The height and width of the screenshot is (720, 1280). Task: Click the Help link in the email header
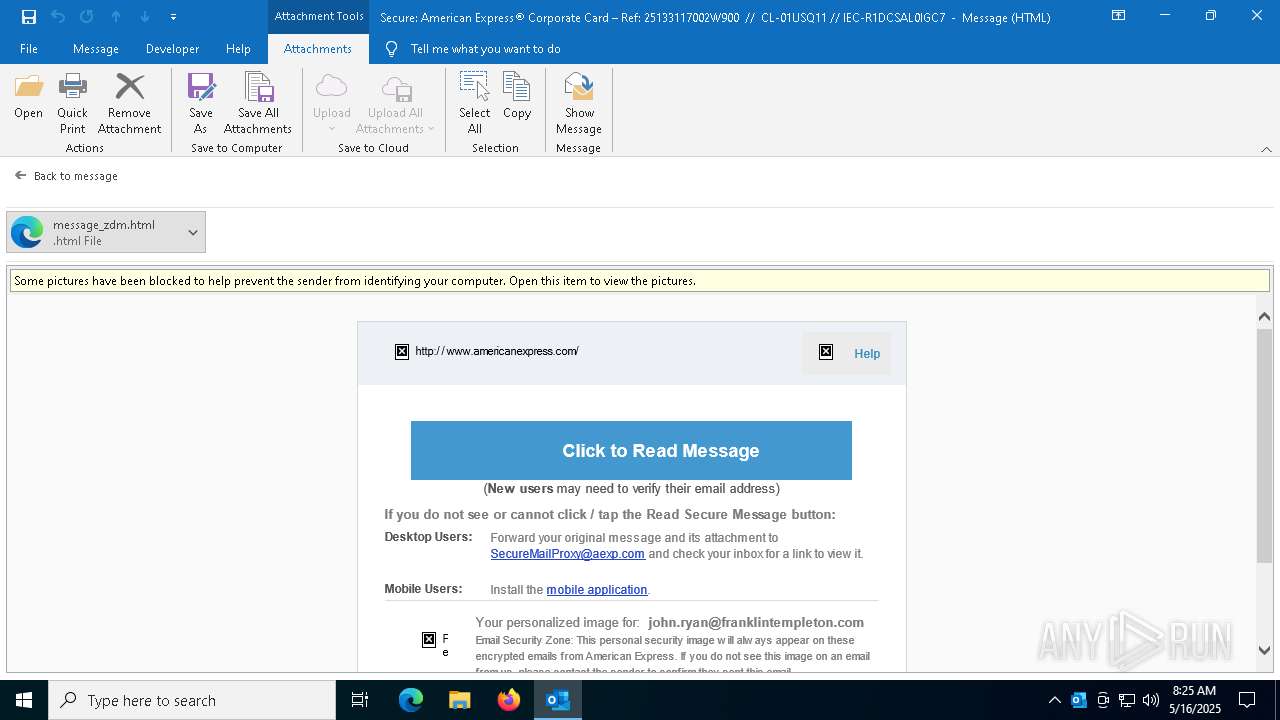(867, 354)
